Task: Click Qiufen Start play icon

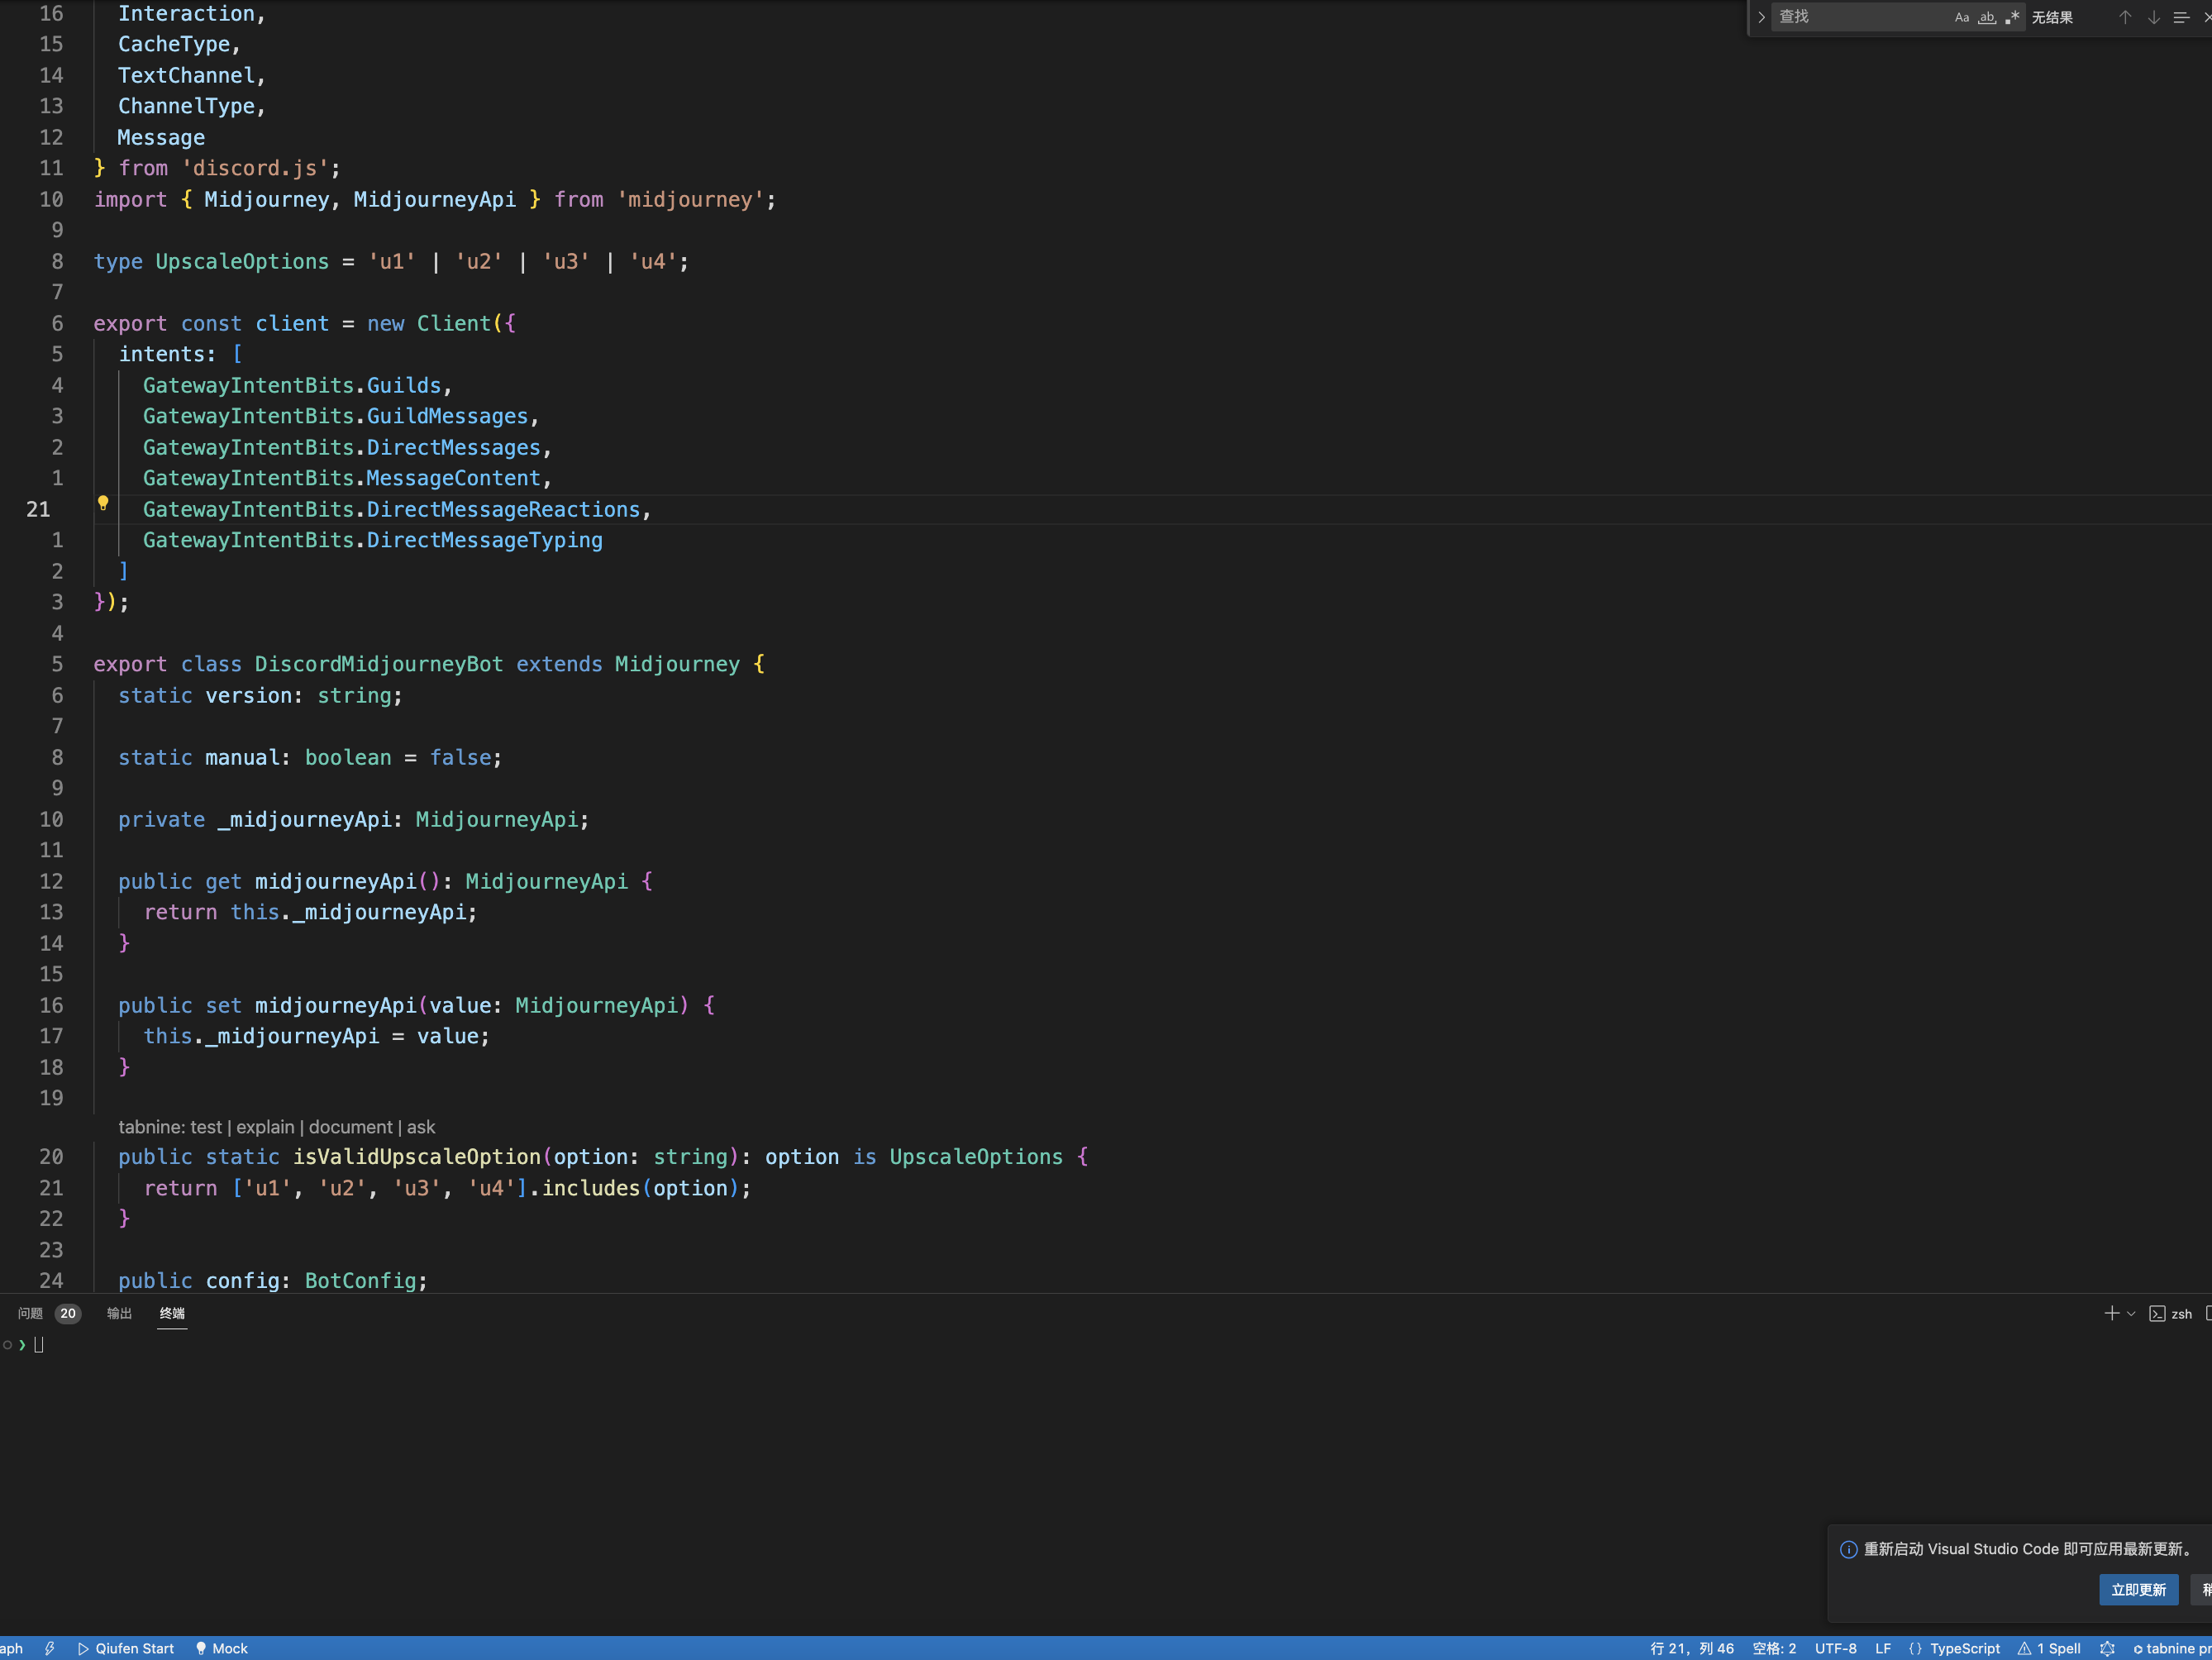Action: point(84,1648)
